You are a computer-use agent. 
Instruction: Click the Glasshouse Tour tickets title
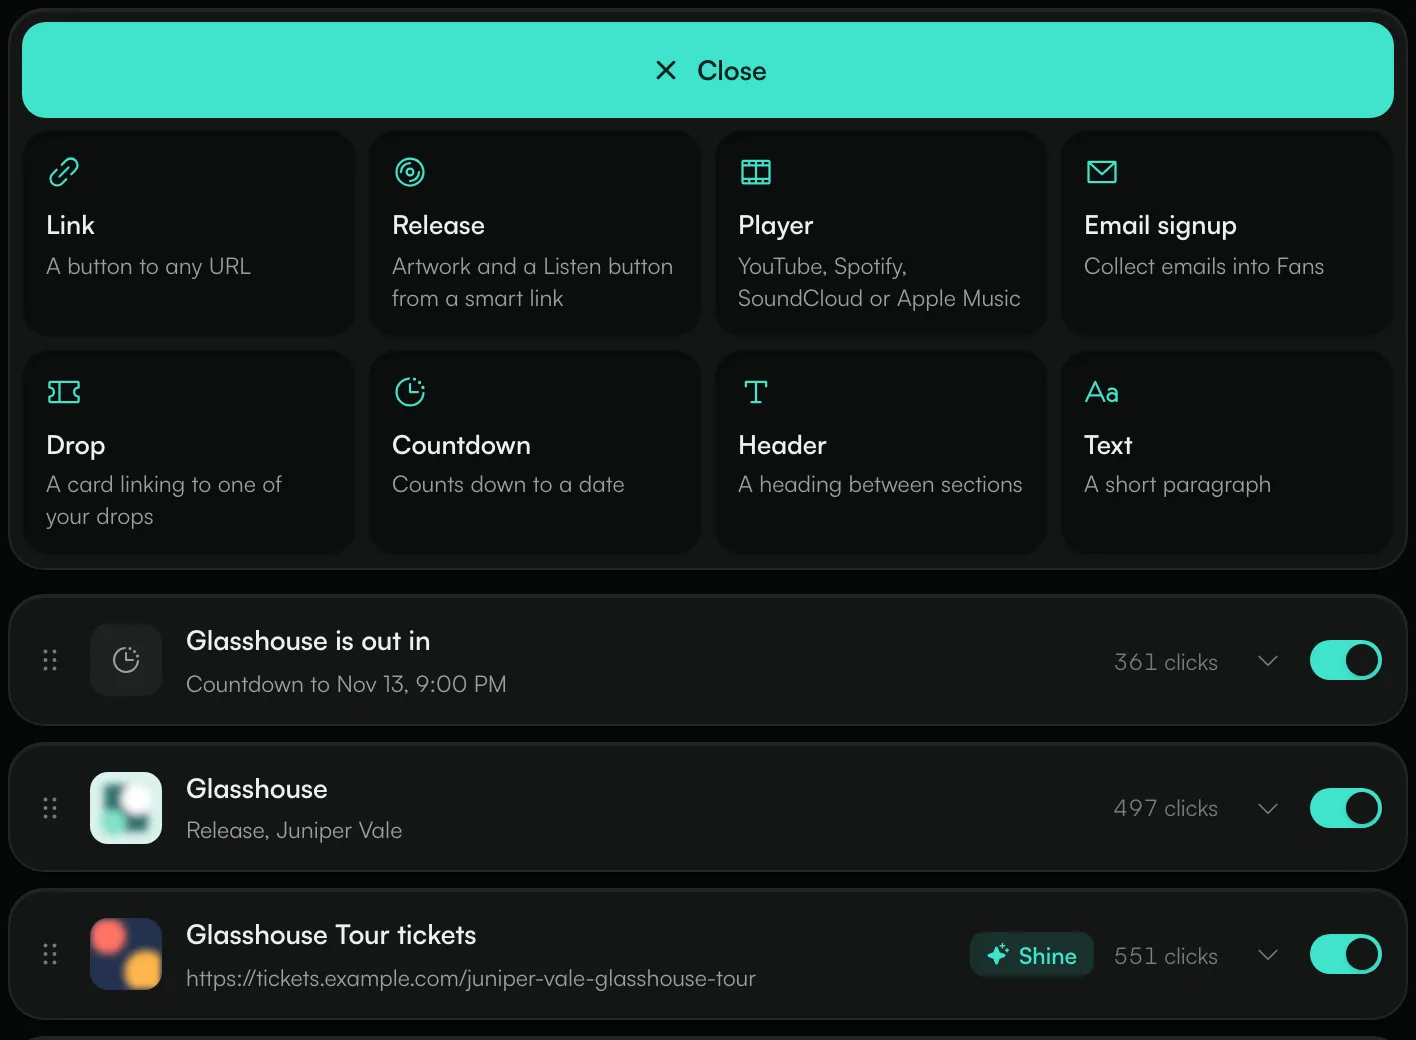coord(331,935)
